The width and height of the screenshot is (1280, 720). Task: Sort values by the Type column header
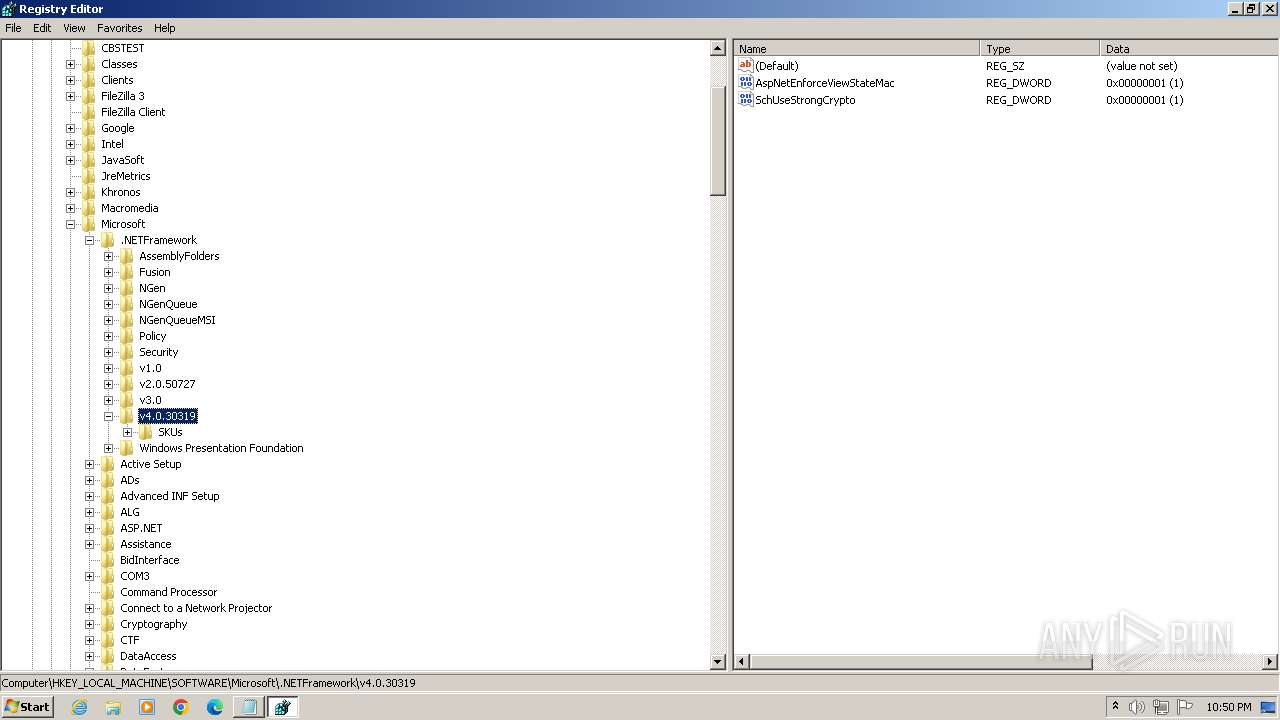(x=1040, y=49)
